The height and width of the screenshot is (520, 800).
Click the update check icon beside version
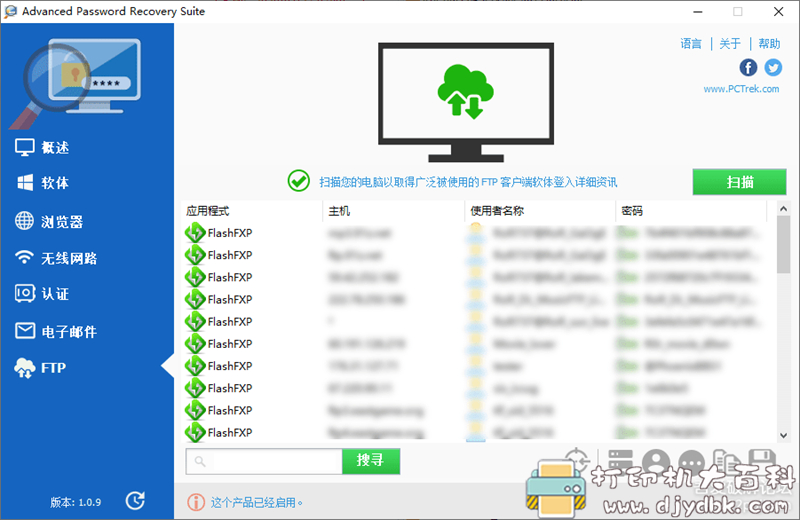pyautogui.click(x=135, y=501)
